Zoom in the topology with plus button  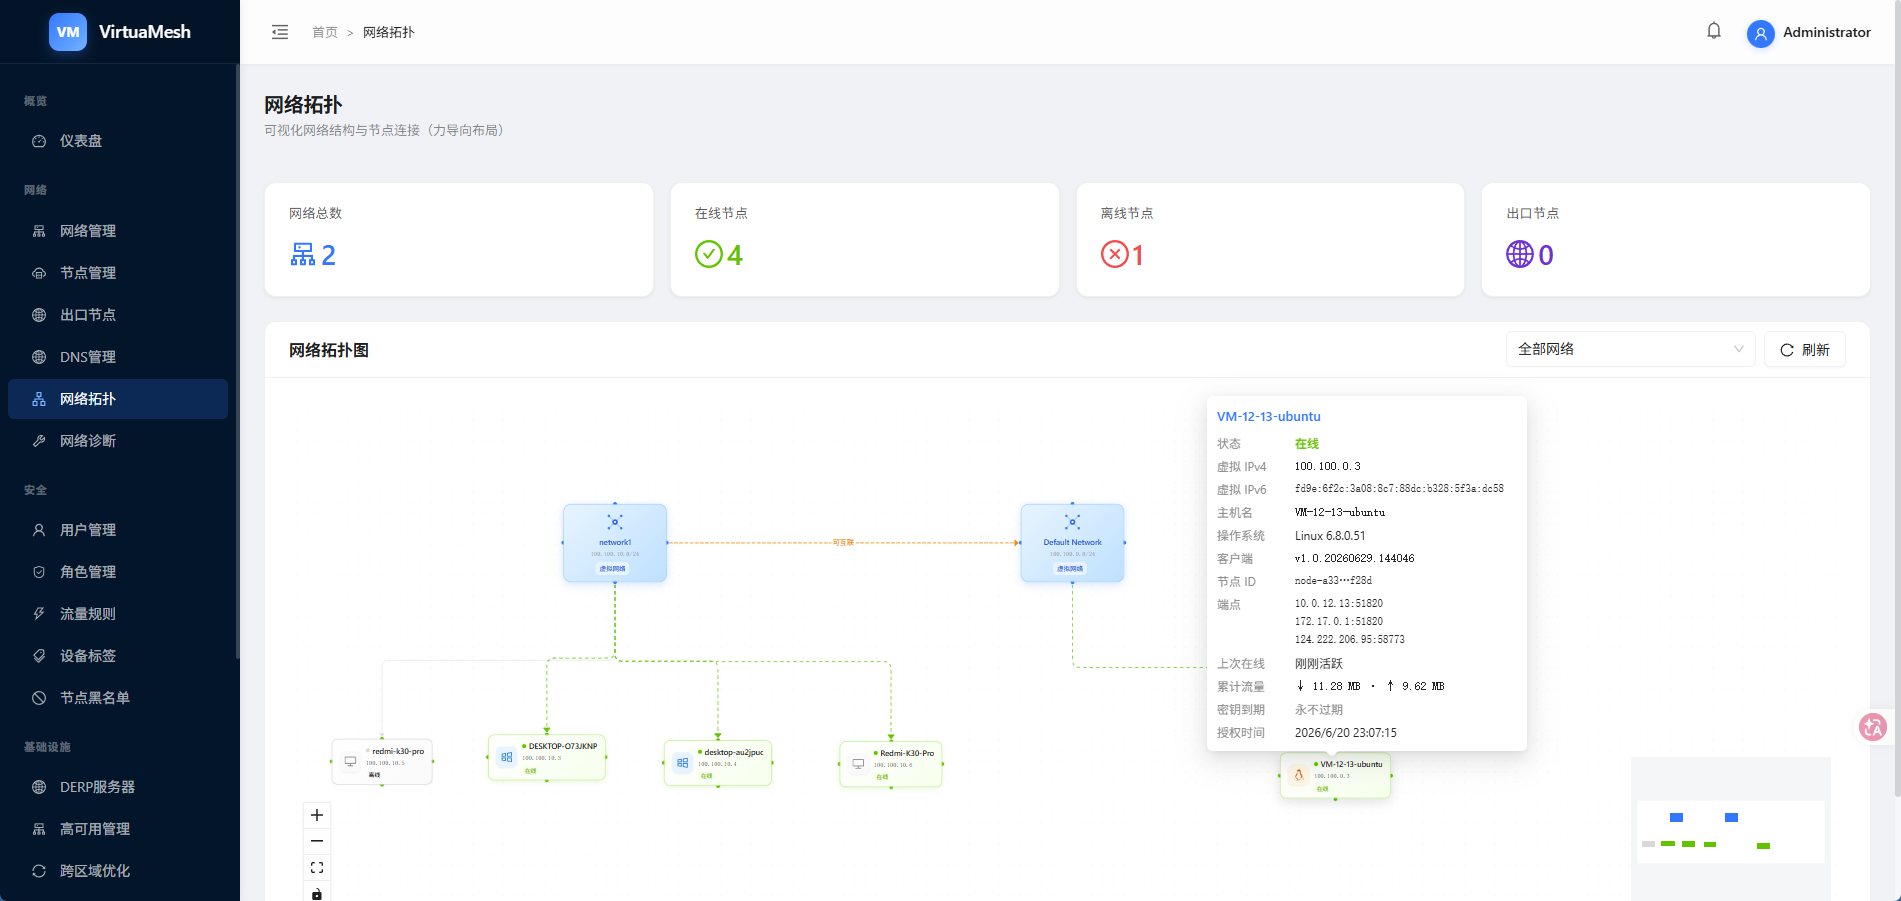[x=317, y=815]
